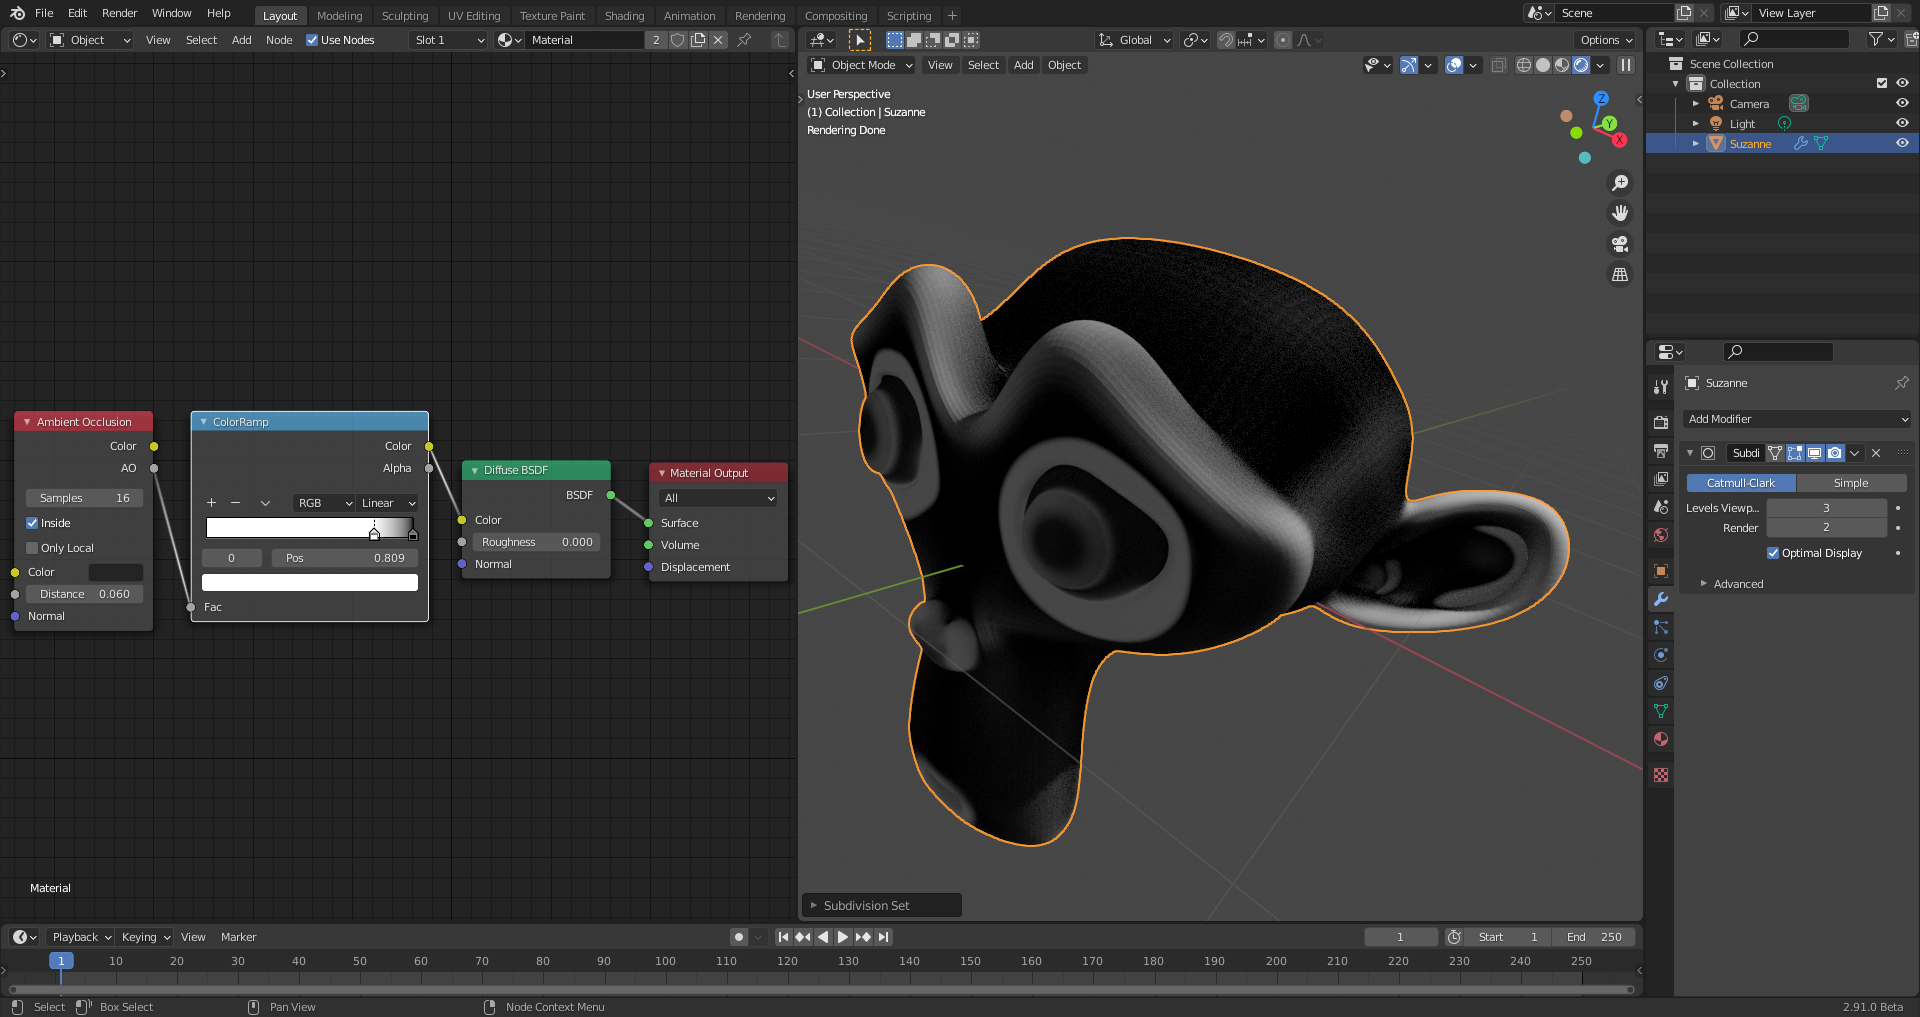Enable the Only Local checkbox
Screen dimensions: 1920x1017
(x=33, y=547)
